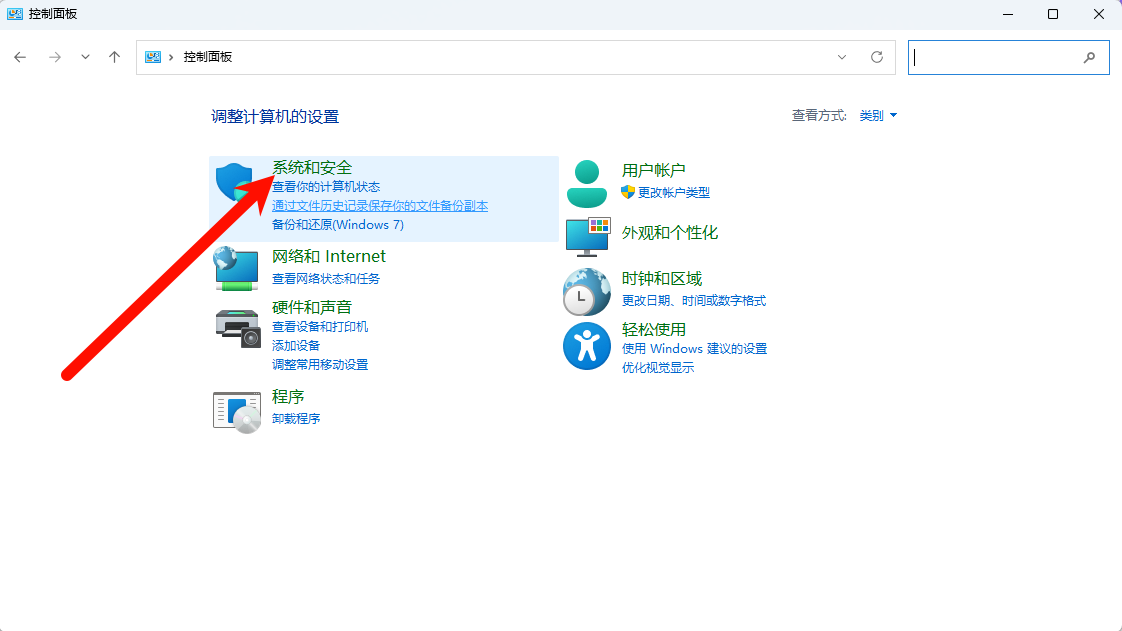Open 查看网络状态和任务 link

[x=326, y=278]
